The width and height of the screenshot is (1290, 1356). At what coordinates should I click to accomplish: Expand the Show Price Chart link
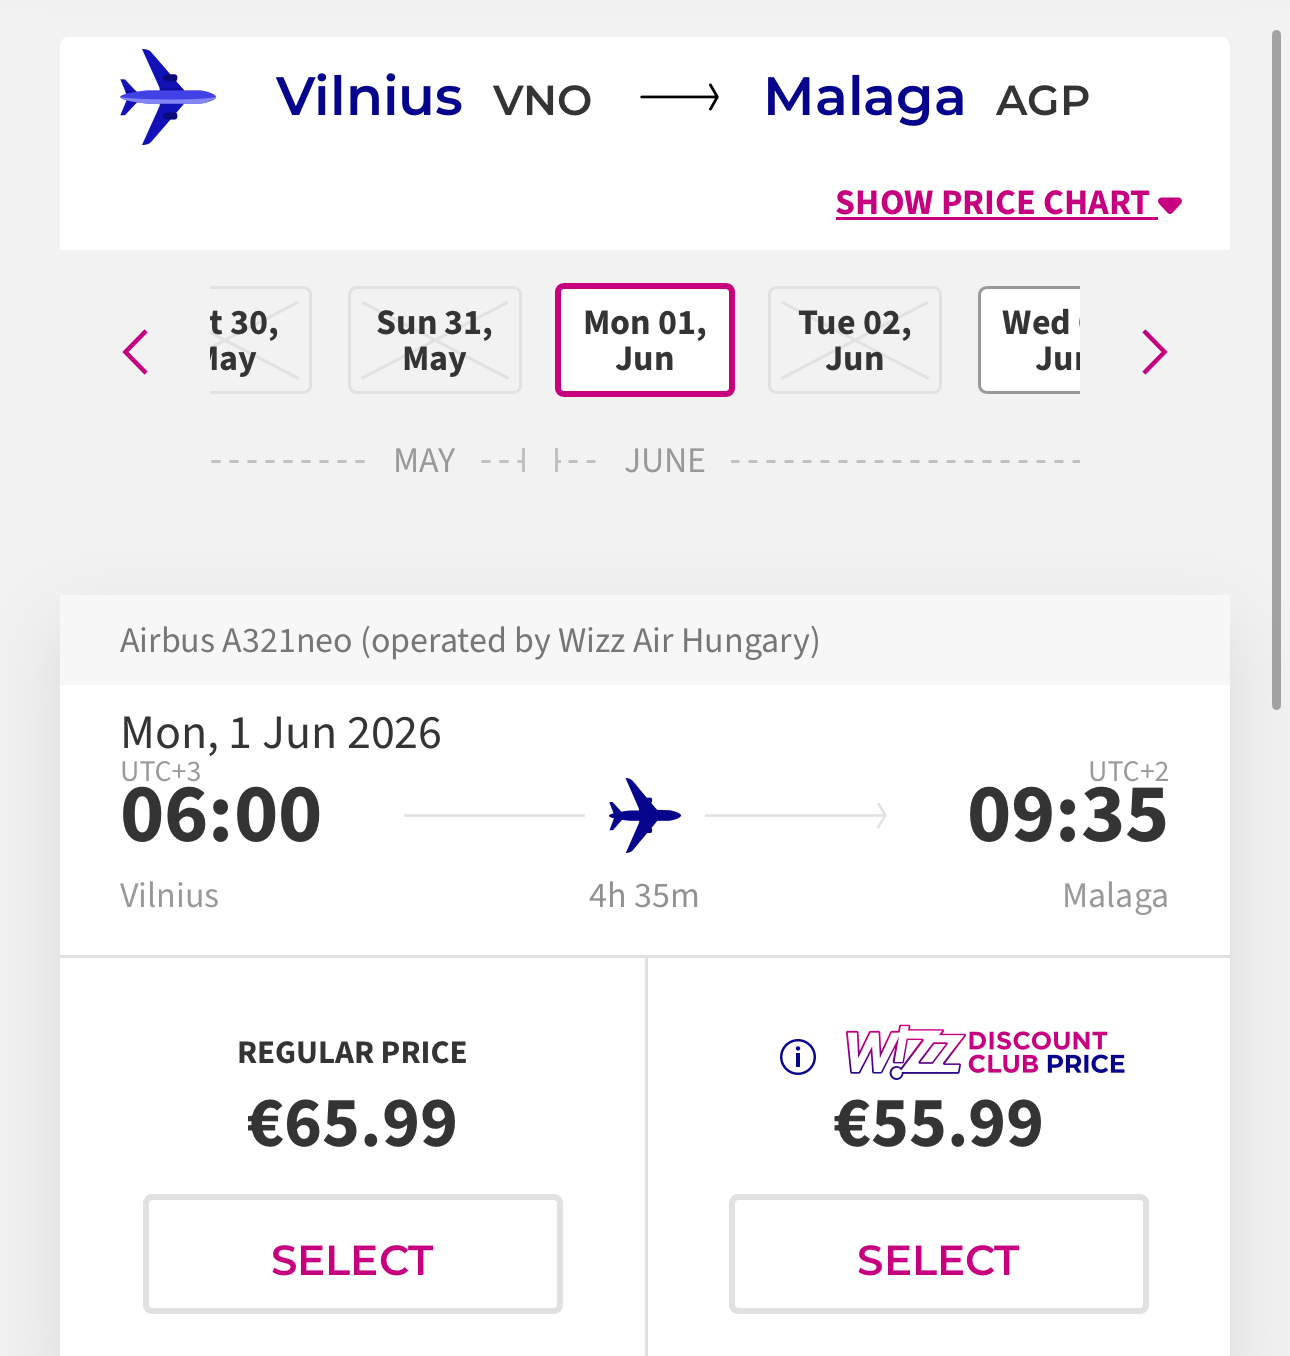point(992,203)
